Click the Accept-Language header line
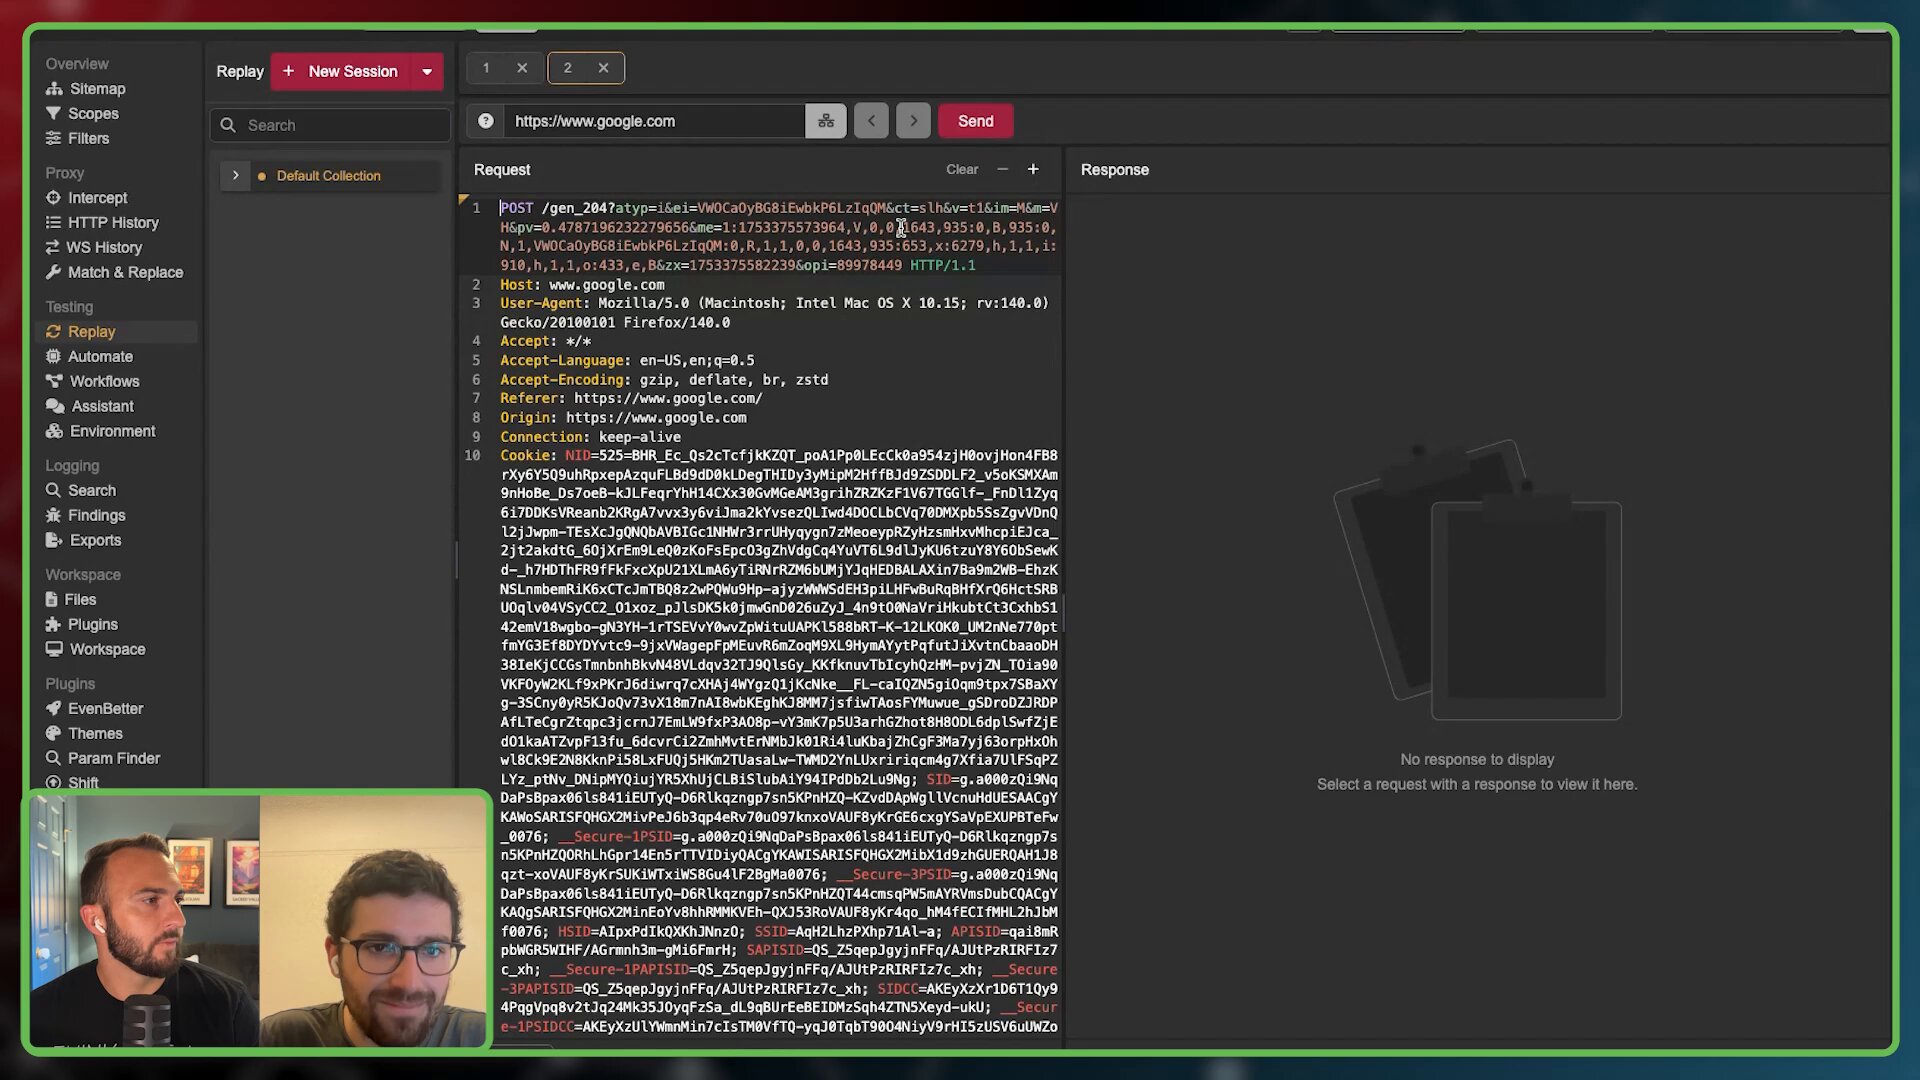 tap(627, 361)
